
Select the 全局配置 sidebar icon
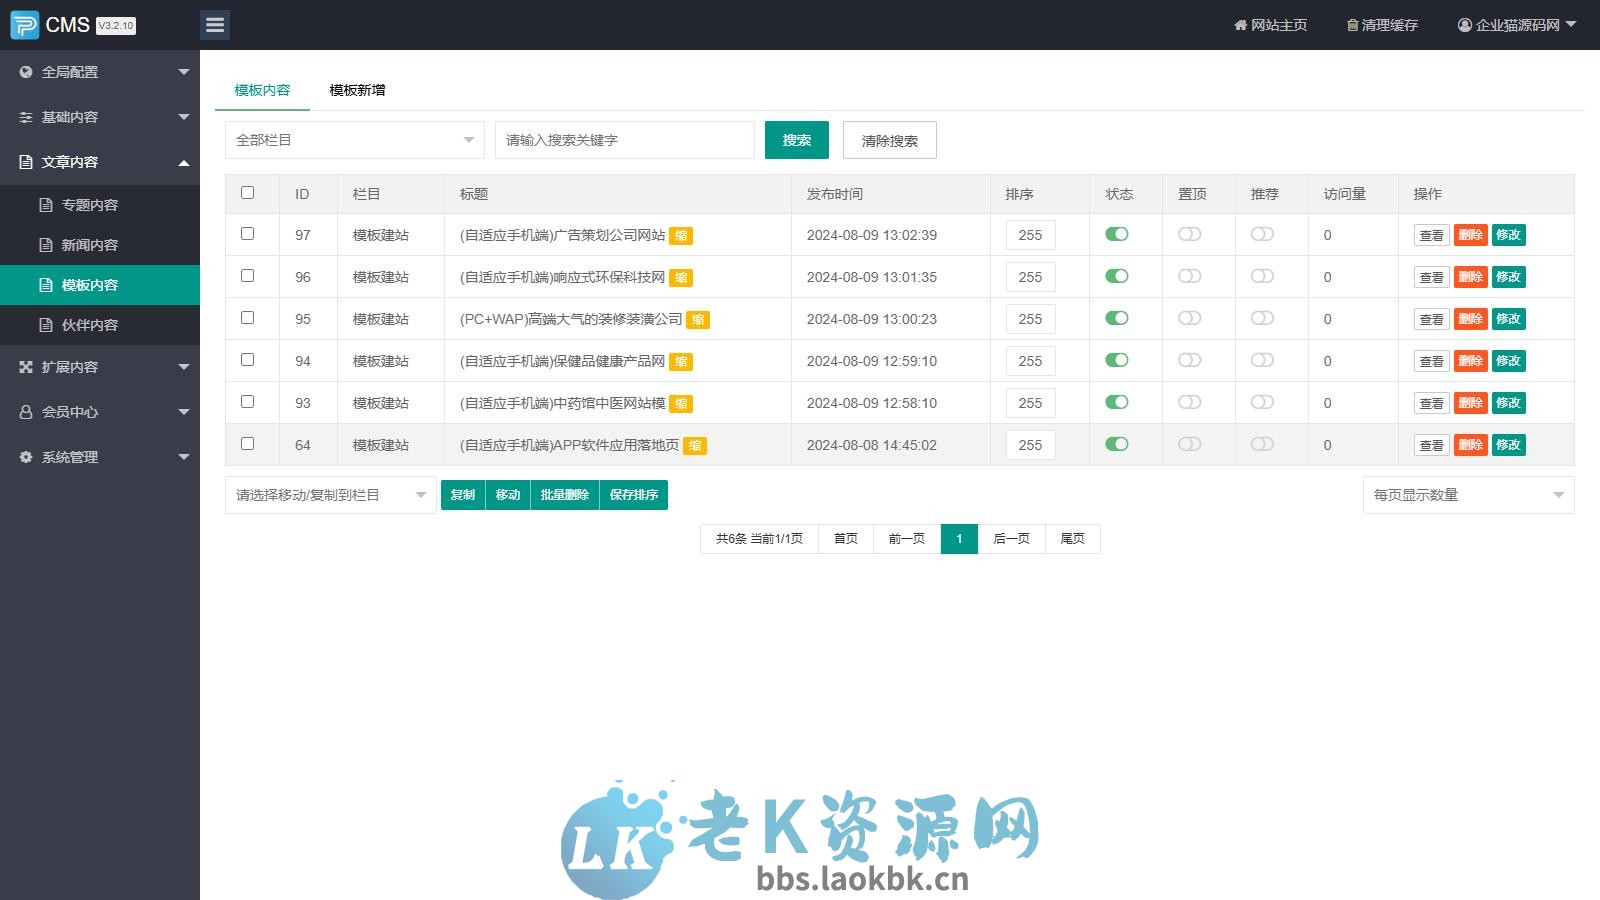(25, 72)
